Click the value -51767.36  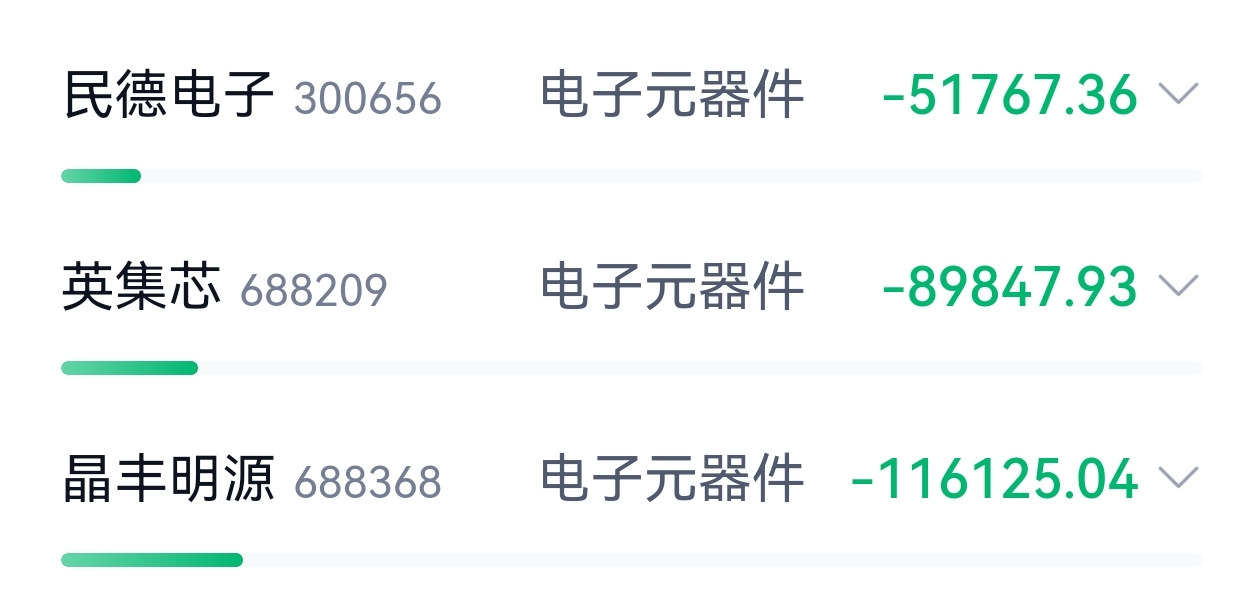click(1010, 96)
